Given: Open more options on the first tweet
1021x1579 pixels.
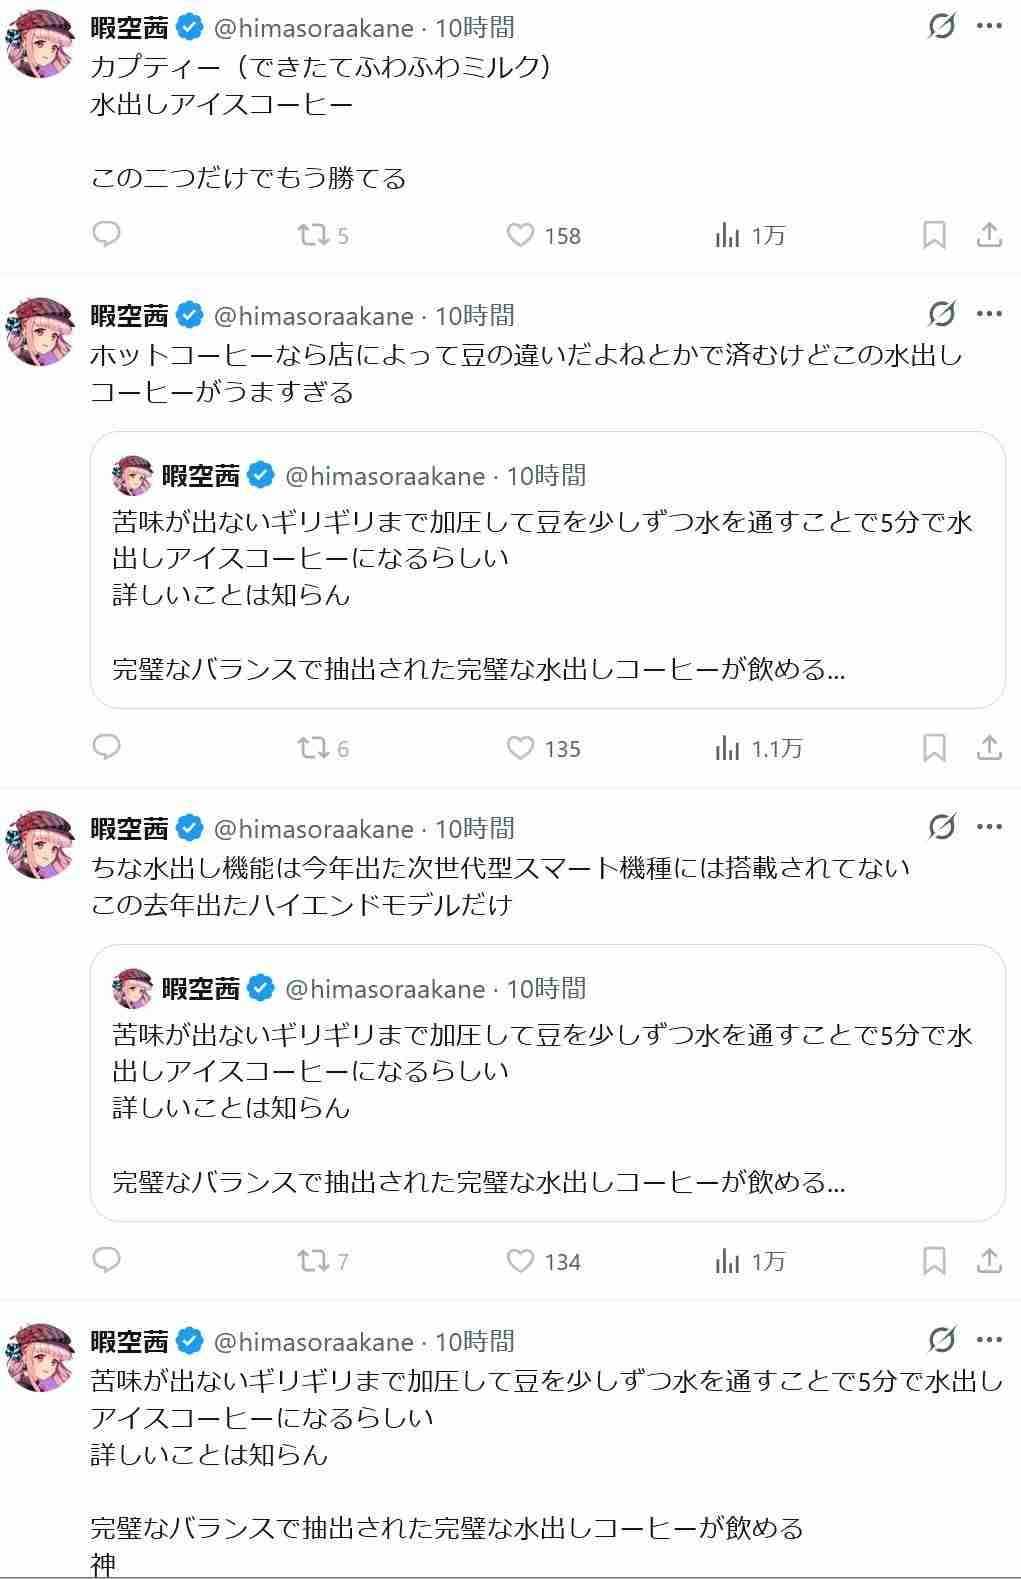Looking at the screenshot, I should 989,27.
